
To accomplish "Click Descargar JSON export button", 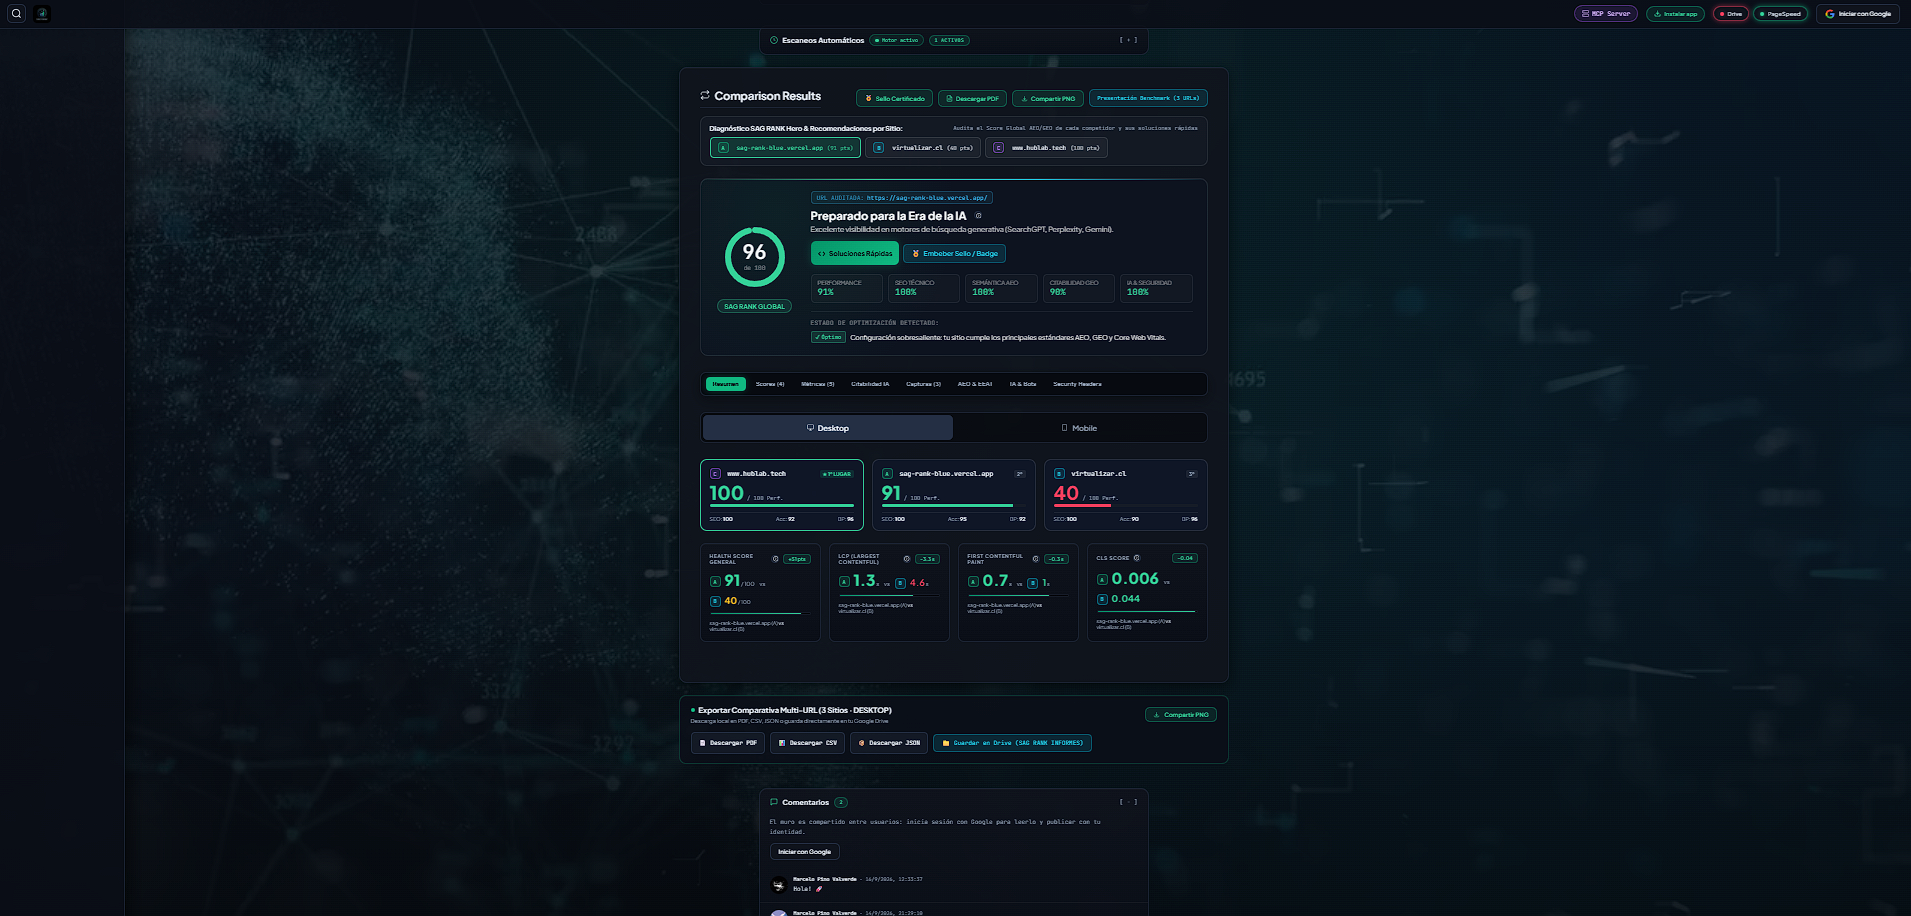I will click(x=888, y=743).
